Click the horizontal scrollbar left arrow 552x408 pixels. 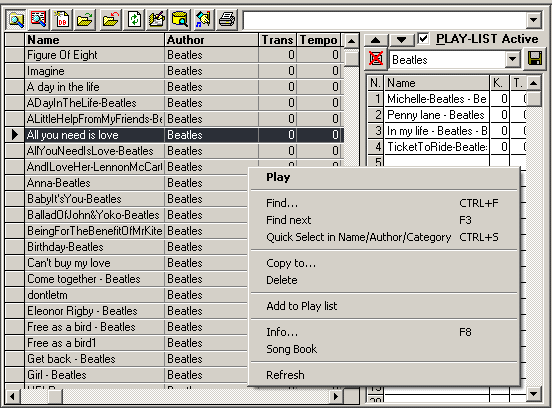[12, 396]
